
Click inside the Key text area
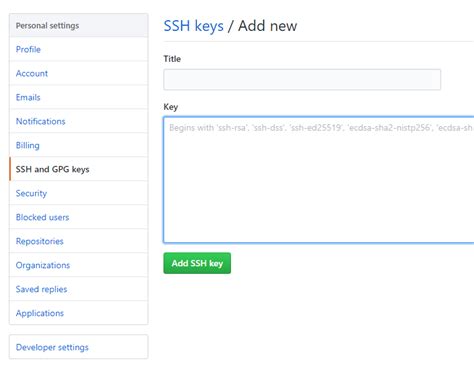click(x=319, y=180)
